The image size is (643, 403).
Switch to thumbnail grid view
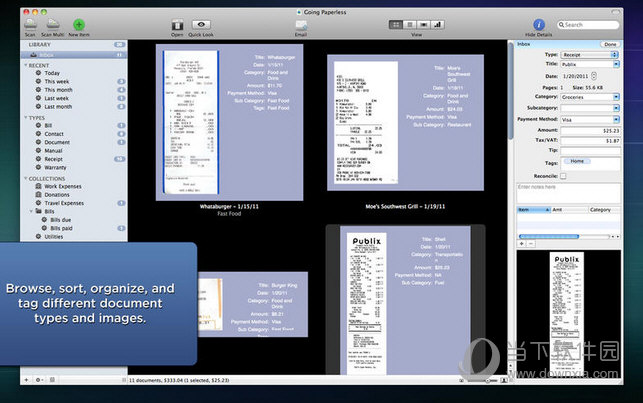396,25
